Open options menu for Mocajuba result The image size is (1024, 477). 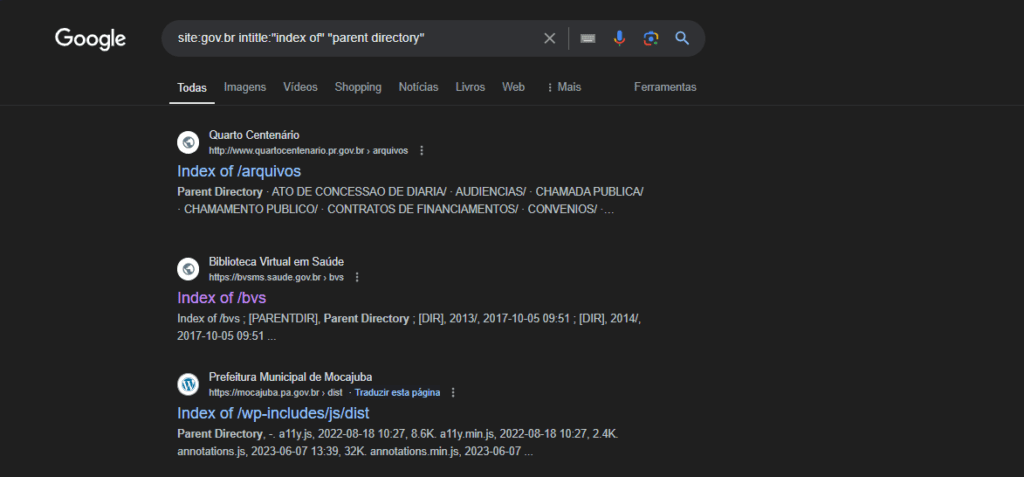pos(453,393)
